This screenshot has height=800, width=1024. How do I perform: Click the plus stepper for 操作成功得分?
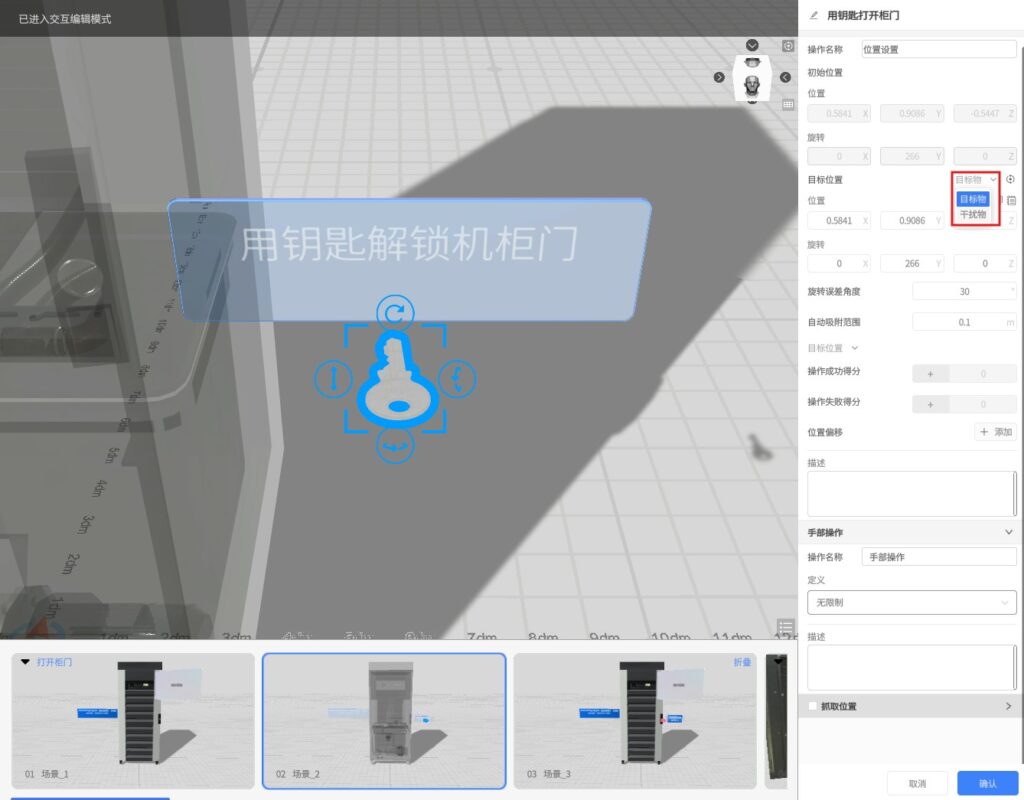931,373
